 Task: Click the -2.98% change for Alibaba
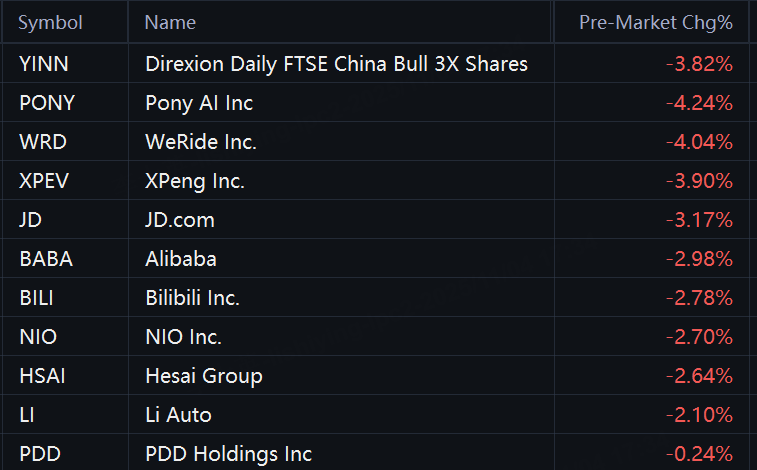699,259
